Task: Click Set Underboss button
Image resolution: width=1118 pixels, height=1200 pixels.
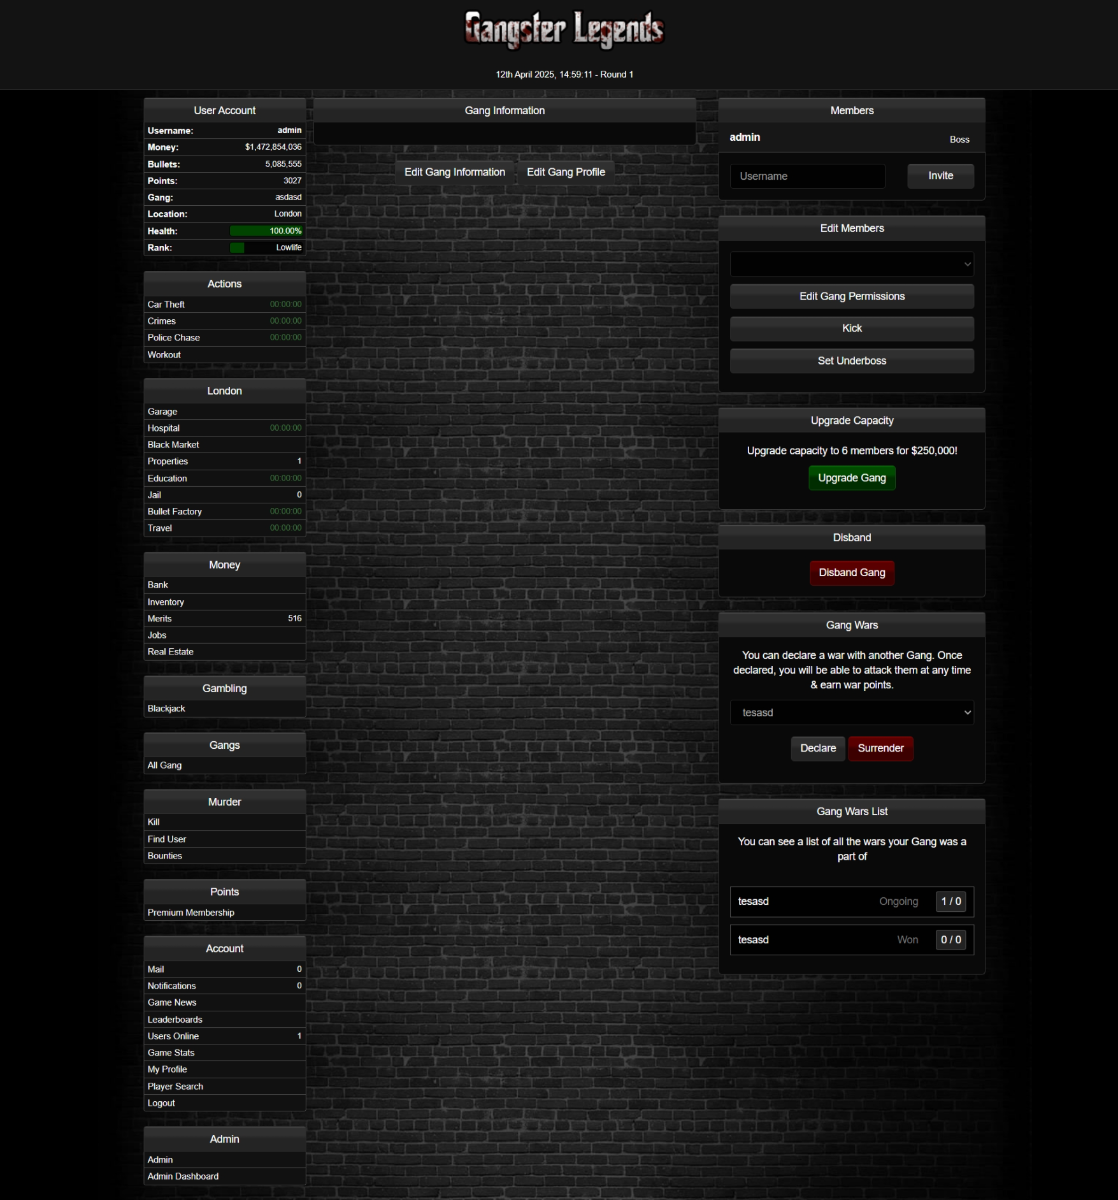Action: [851, 361]
